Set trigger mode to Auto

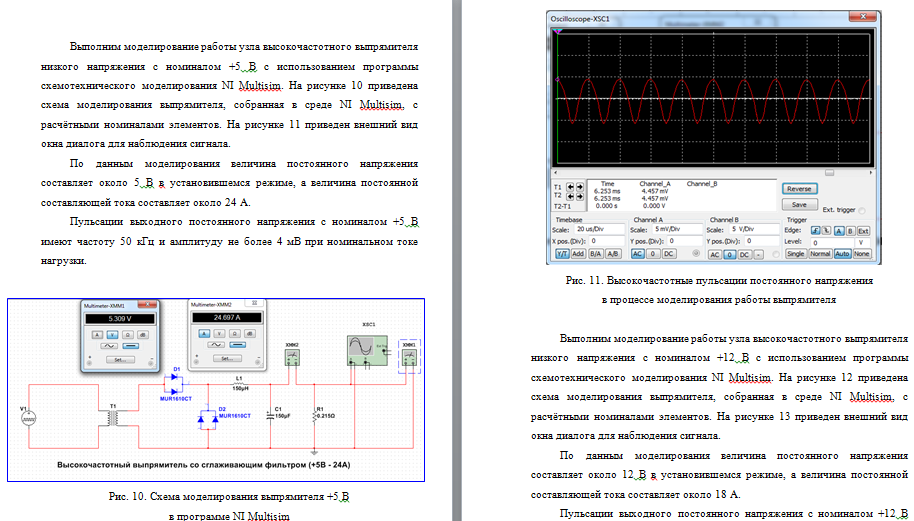pos(843,254)
